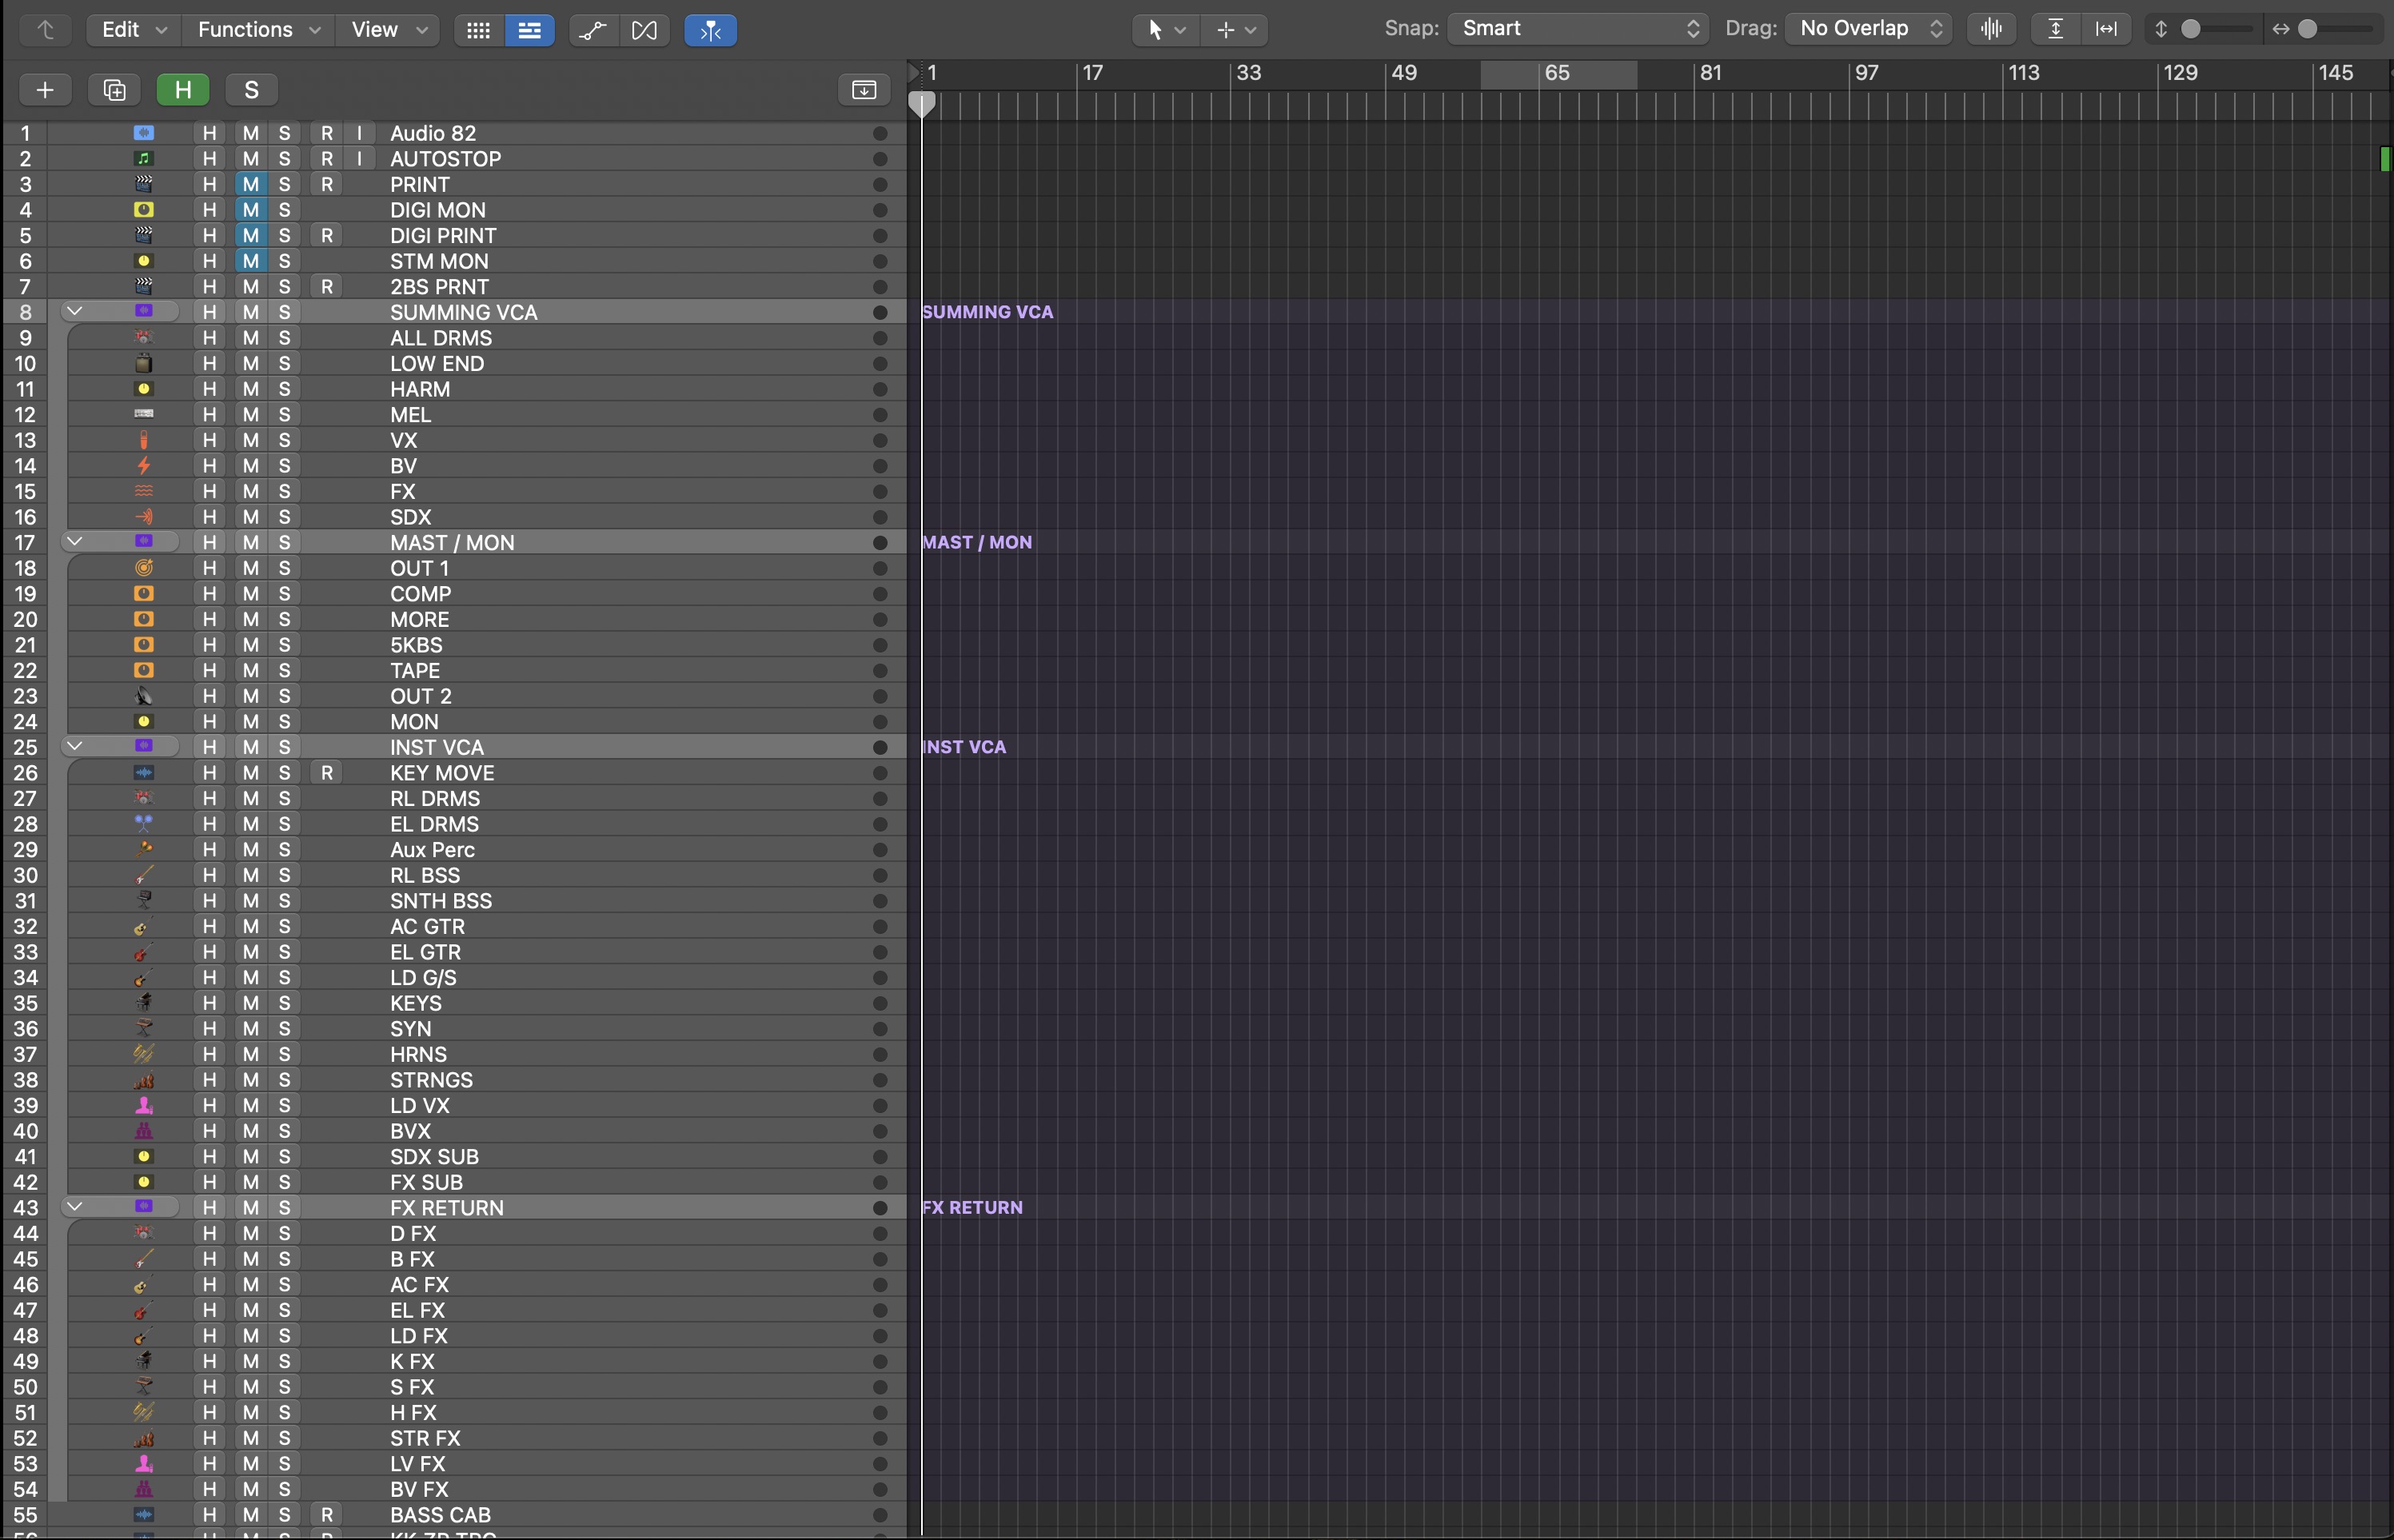Open the track import drop-down box icon

864,90
